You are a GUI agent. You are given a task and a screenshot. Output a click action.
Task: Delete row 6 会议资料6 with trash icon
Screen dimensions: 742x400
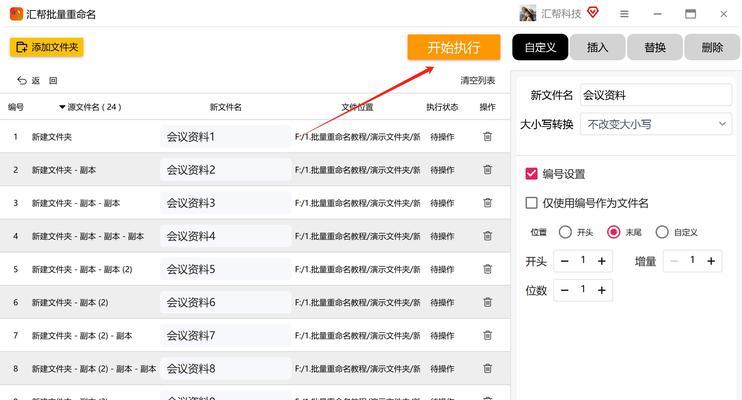pyautogui.click(x=487, y=302)
